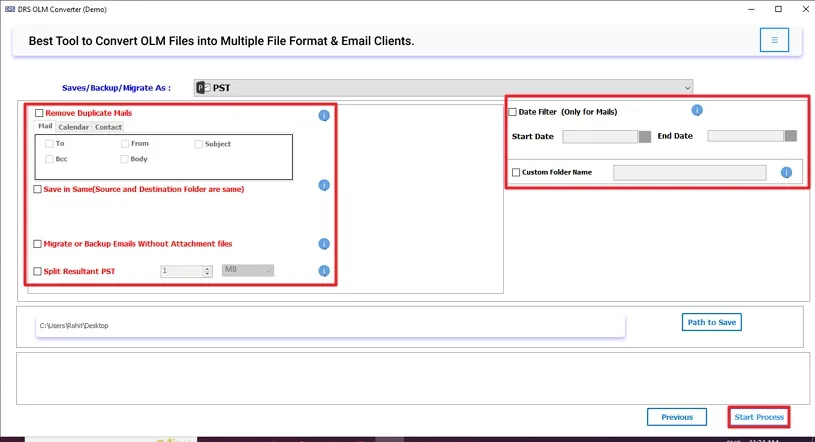
Task: Open the MB size unit dropdown
Action: click(248, 270)
